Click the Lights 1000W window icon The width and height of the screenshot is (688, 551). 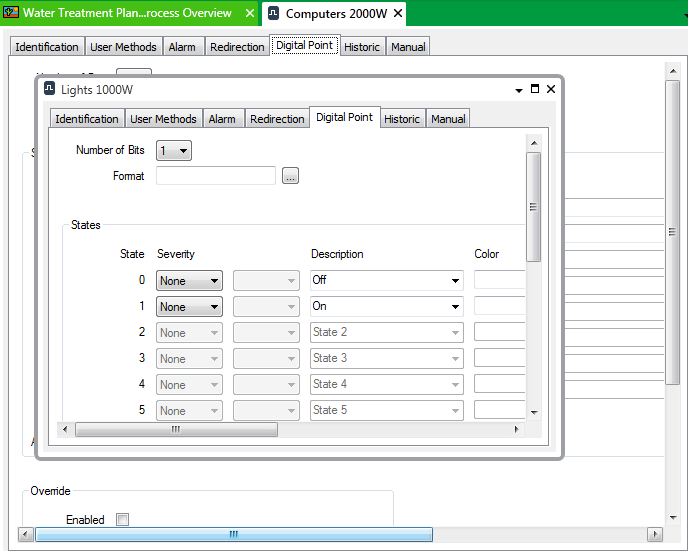tap(49, 89)
